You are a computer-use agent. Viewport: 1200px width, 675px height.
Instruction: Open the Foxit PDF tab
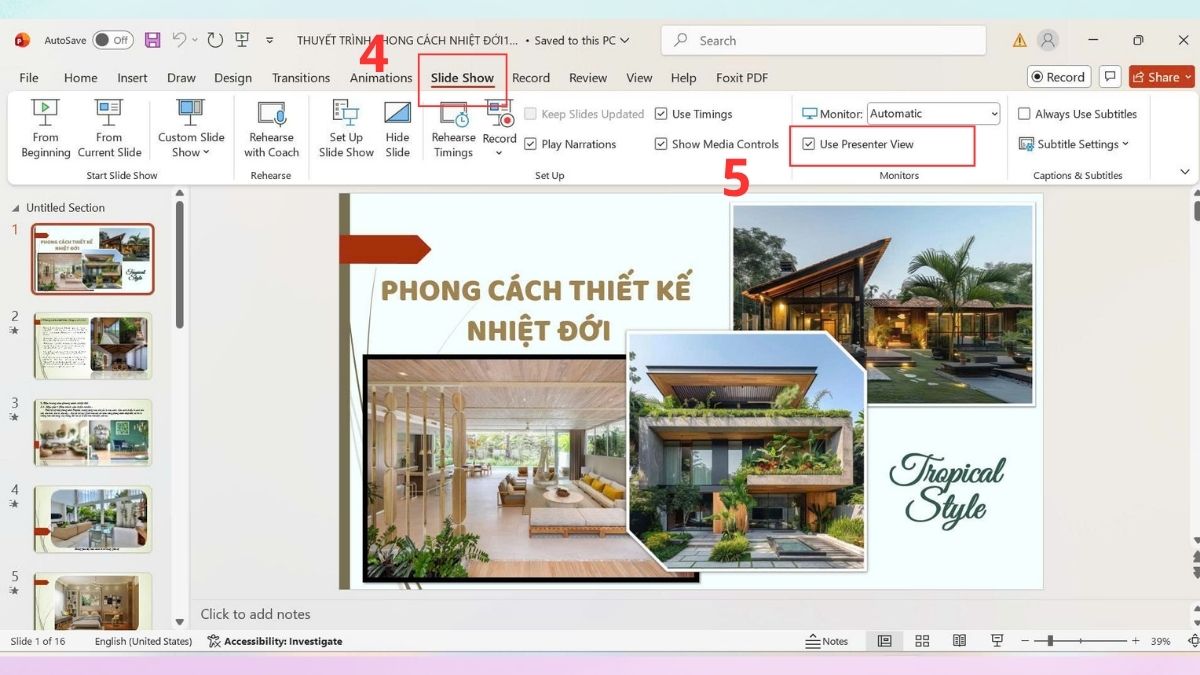742,77
